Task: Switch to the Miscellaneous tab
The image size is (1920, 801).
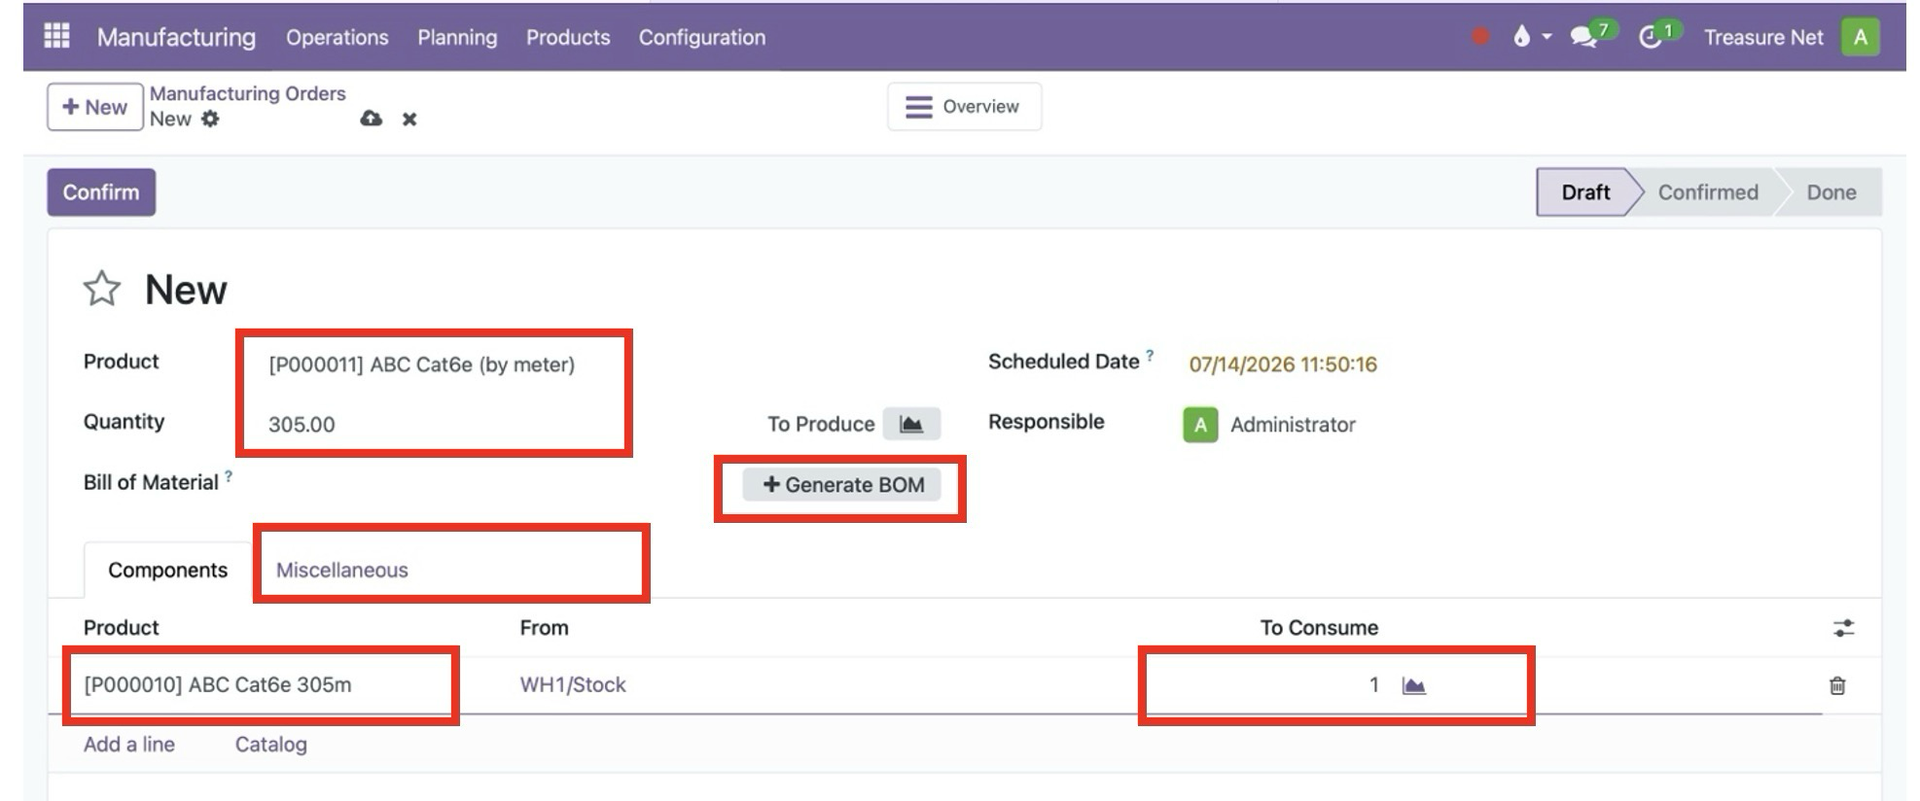Action: 342,570
